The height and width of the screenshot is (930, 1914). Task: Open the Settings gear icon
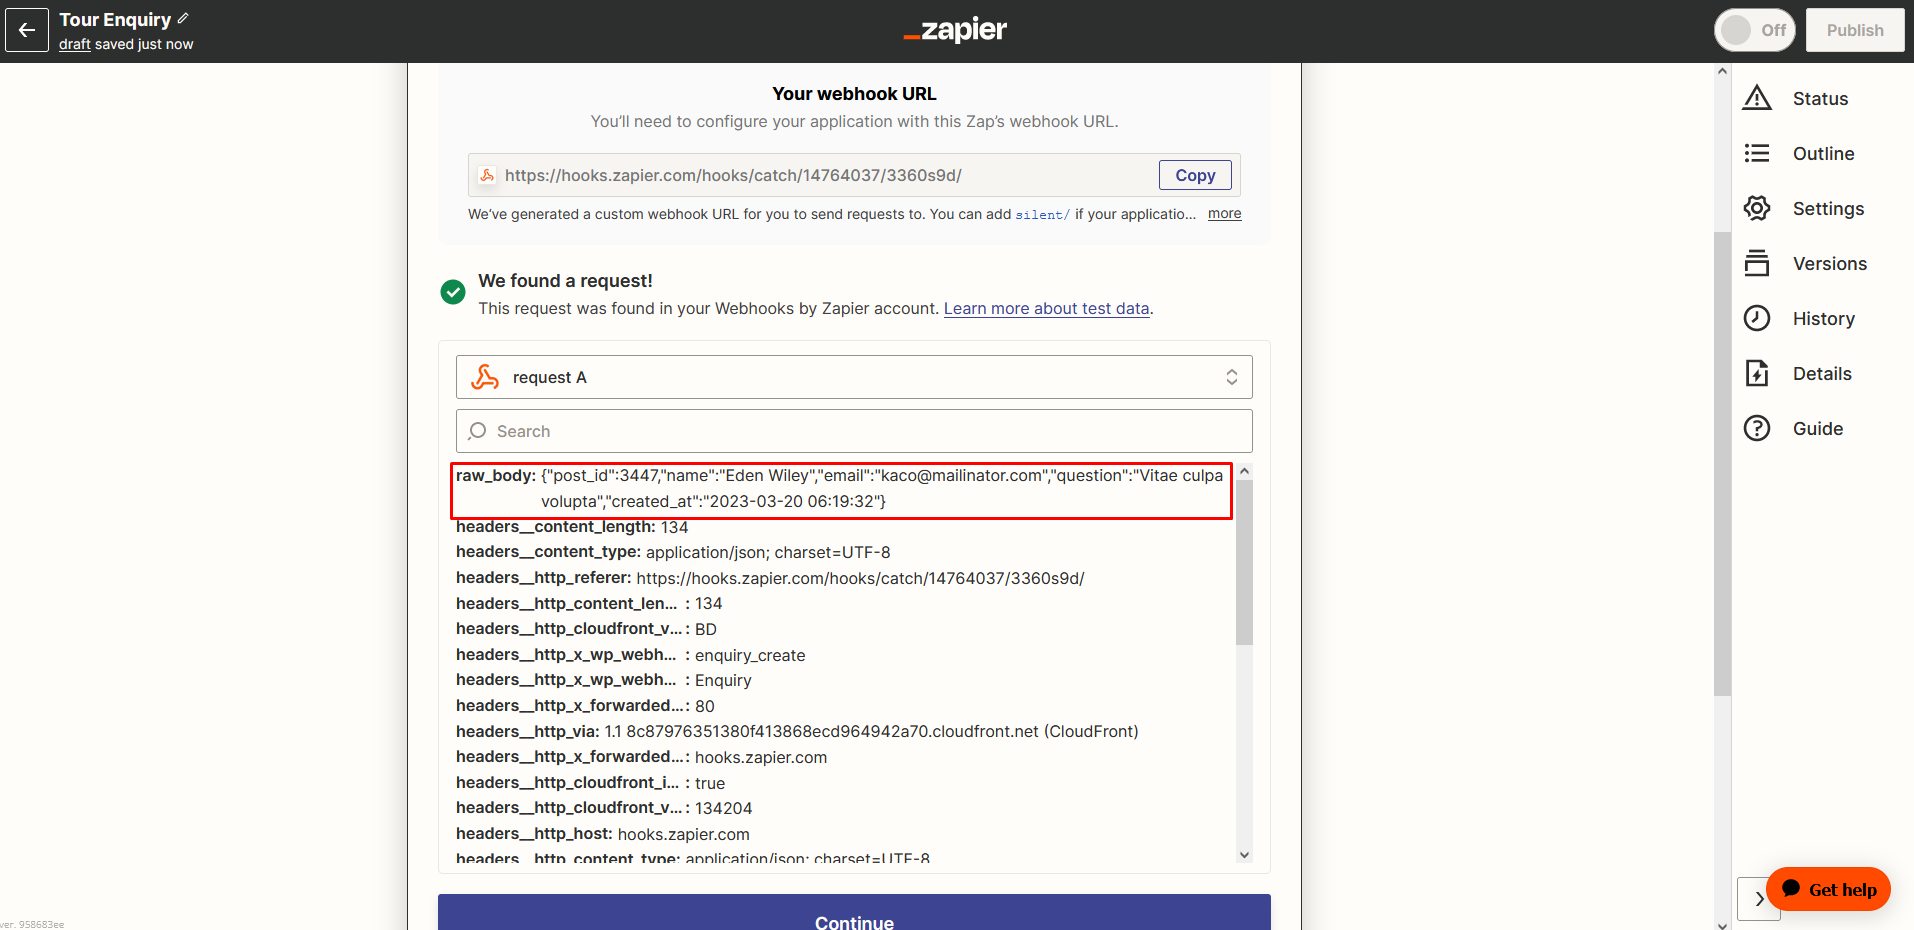point(1757,208)
